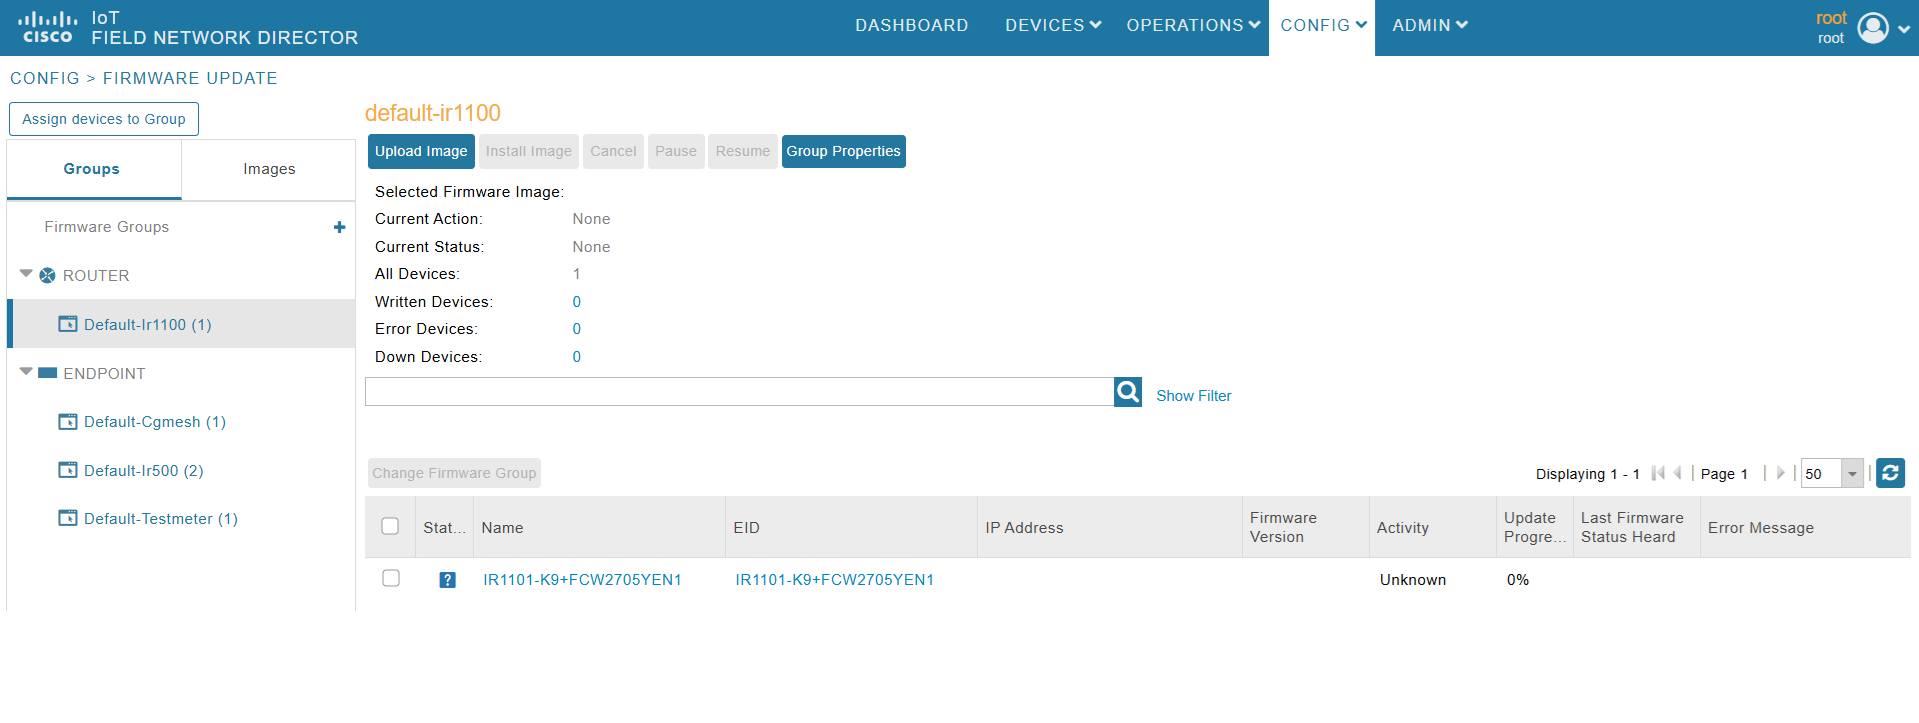The image size is (1919, 723).
Task: Select all devices header checkbox
Action: pos(390,526)
